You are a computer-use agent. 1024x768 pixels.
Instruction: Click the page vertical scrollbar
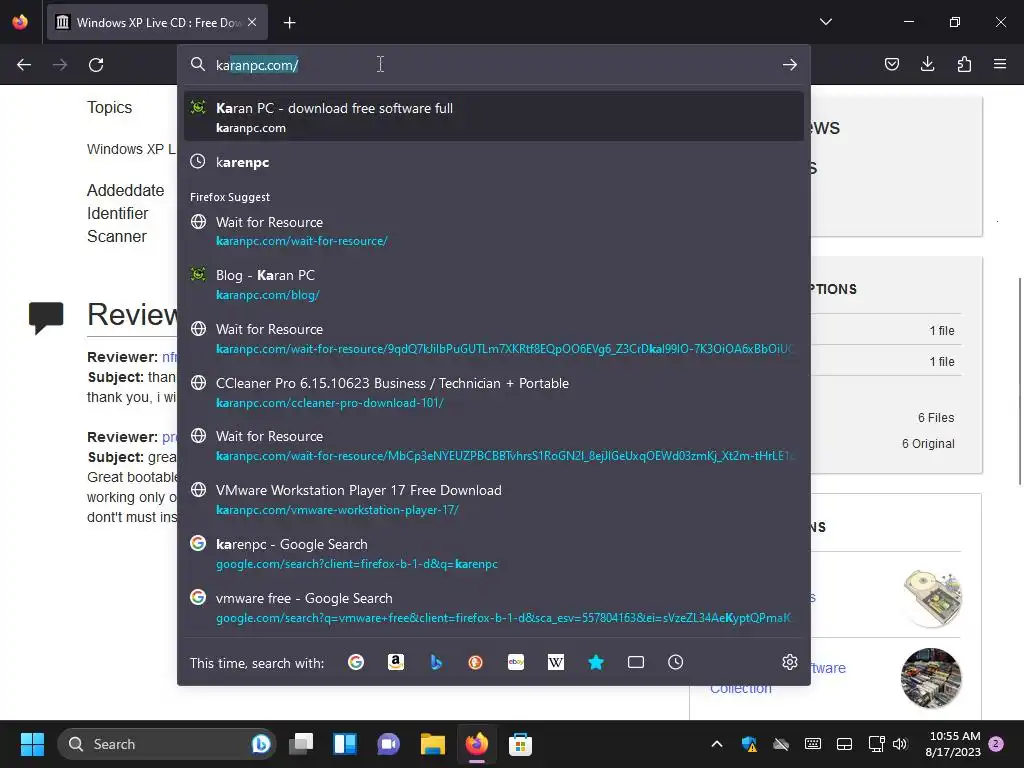1019,381
